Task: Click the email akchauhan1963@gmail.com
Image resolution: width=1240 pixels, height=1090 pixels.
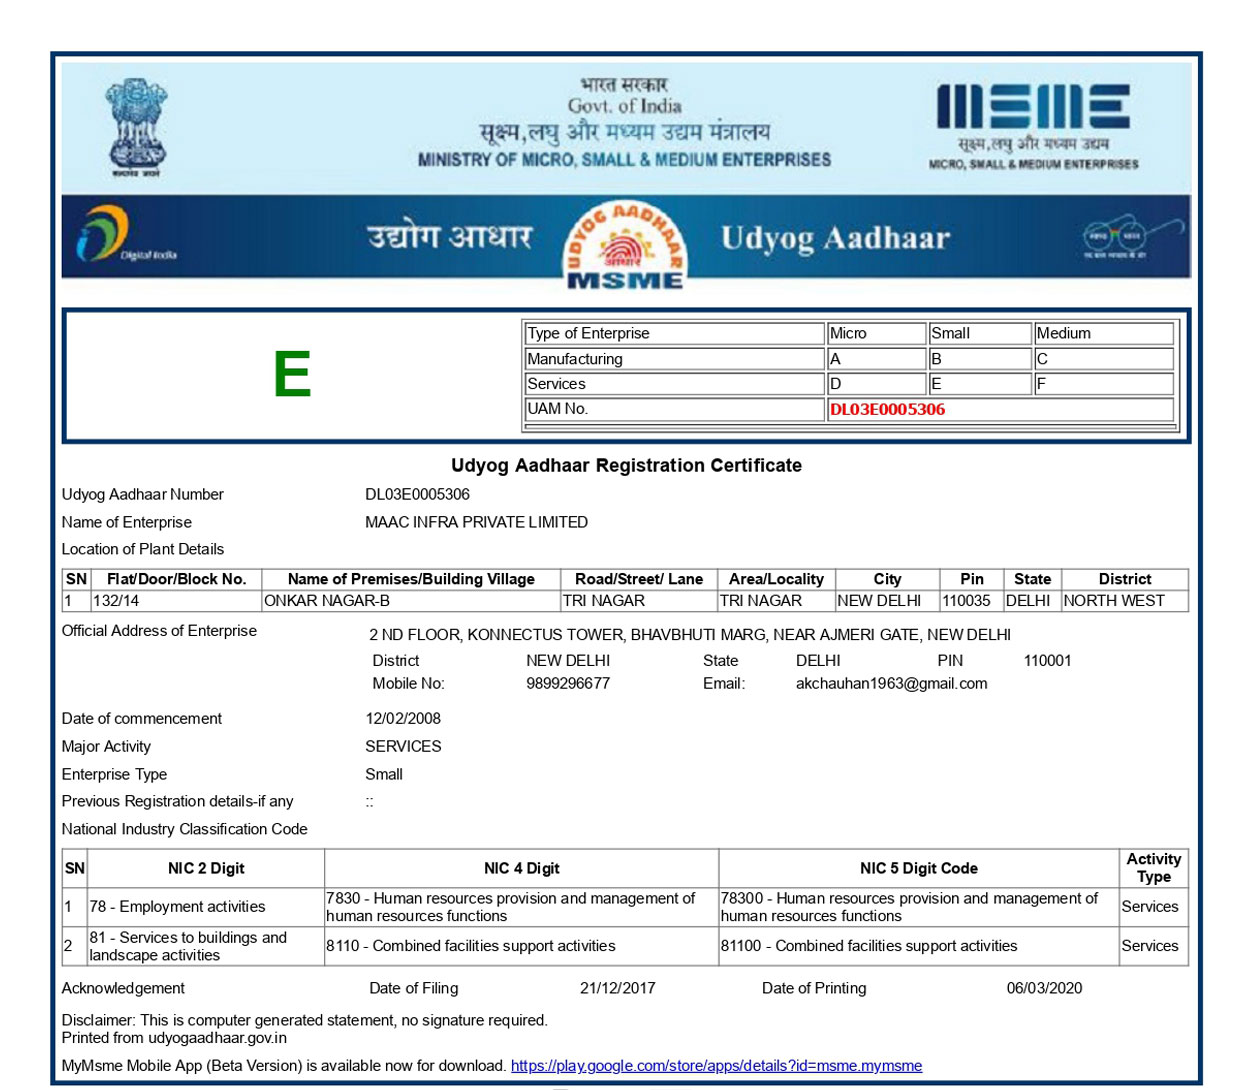Action: coord(891,684)
